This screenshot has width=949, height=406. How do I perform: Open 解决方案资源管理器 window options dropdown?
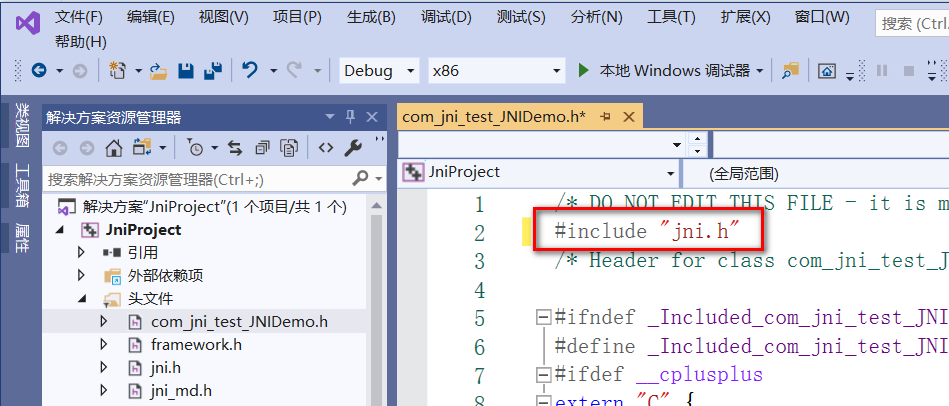point(330,116)
